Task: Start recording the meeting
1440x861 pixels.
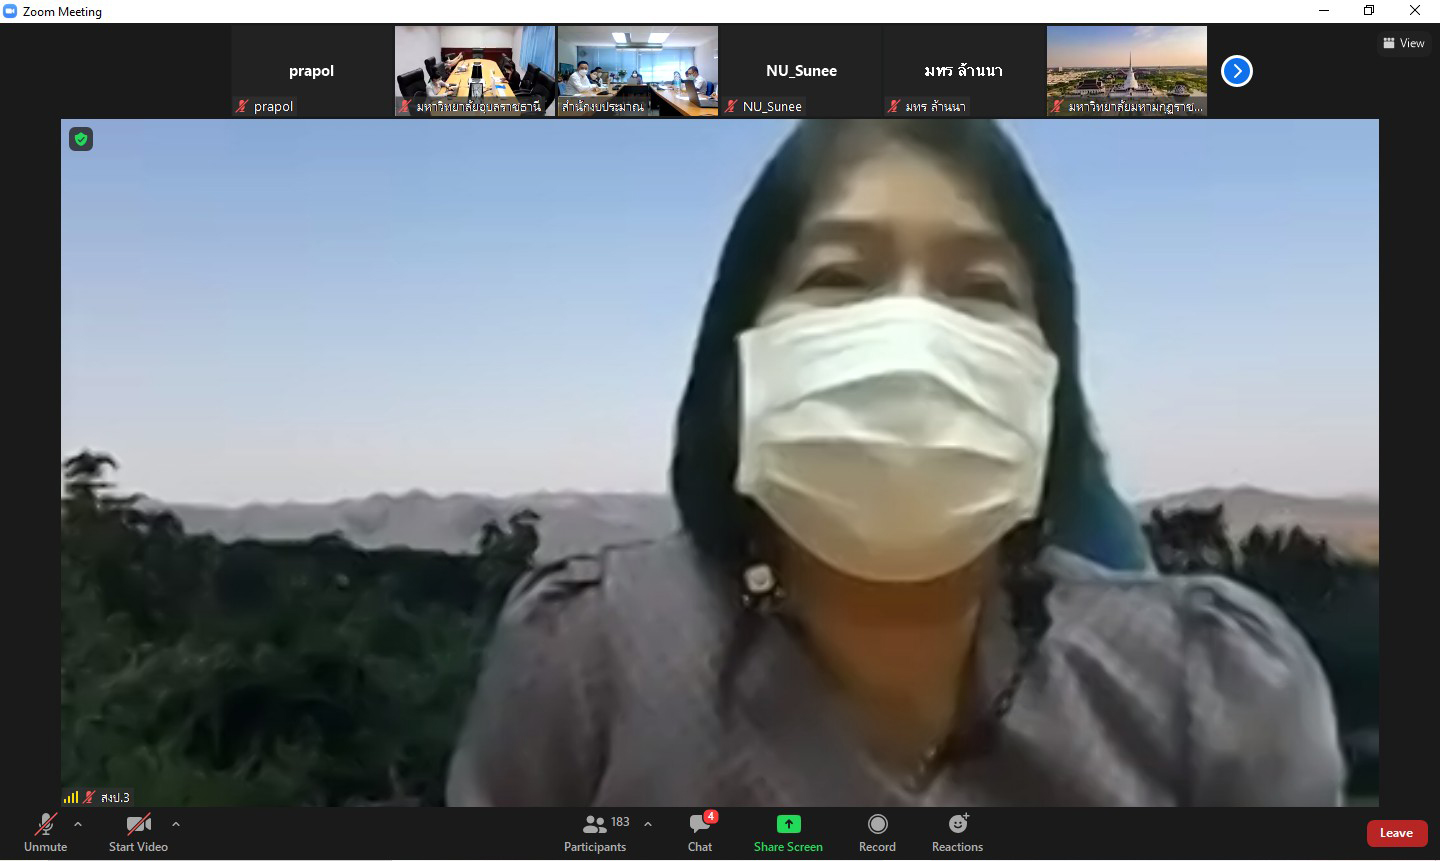Action: [877, 832]
